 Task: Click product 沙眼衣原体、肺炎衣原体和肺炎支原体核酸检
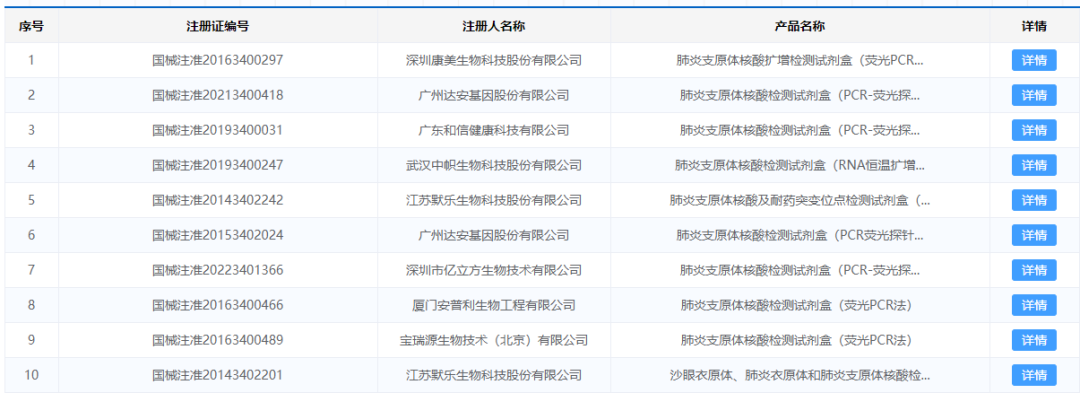pos(800,375)
